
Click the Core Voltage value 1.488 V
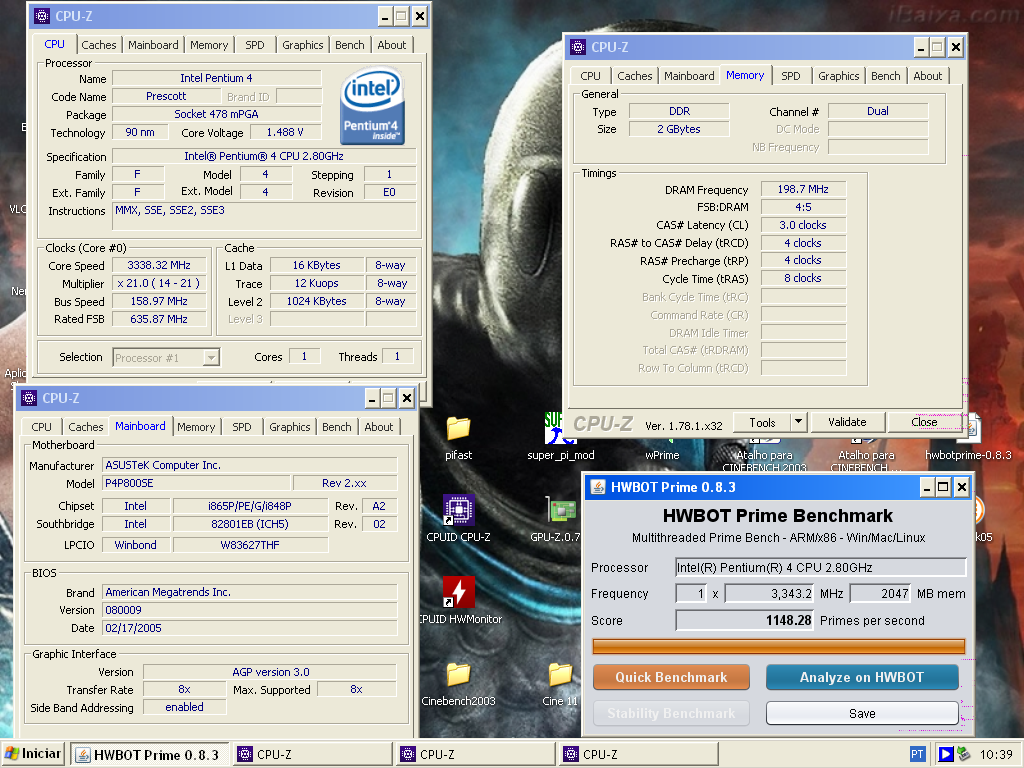click(x=285, y=133)
